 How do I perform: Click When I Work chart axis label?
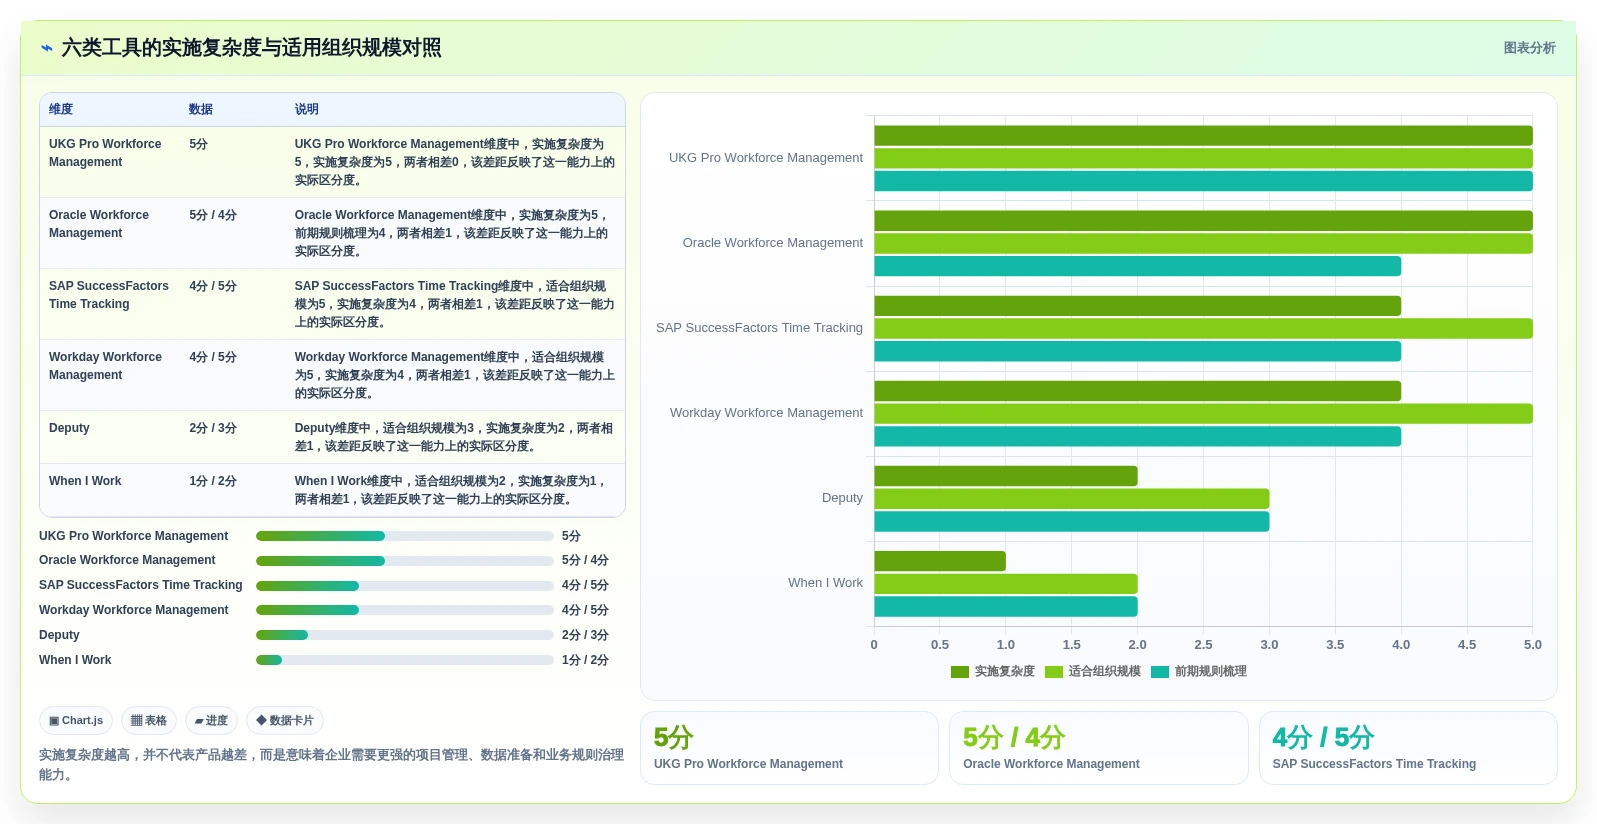825,583
